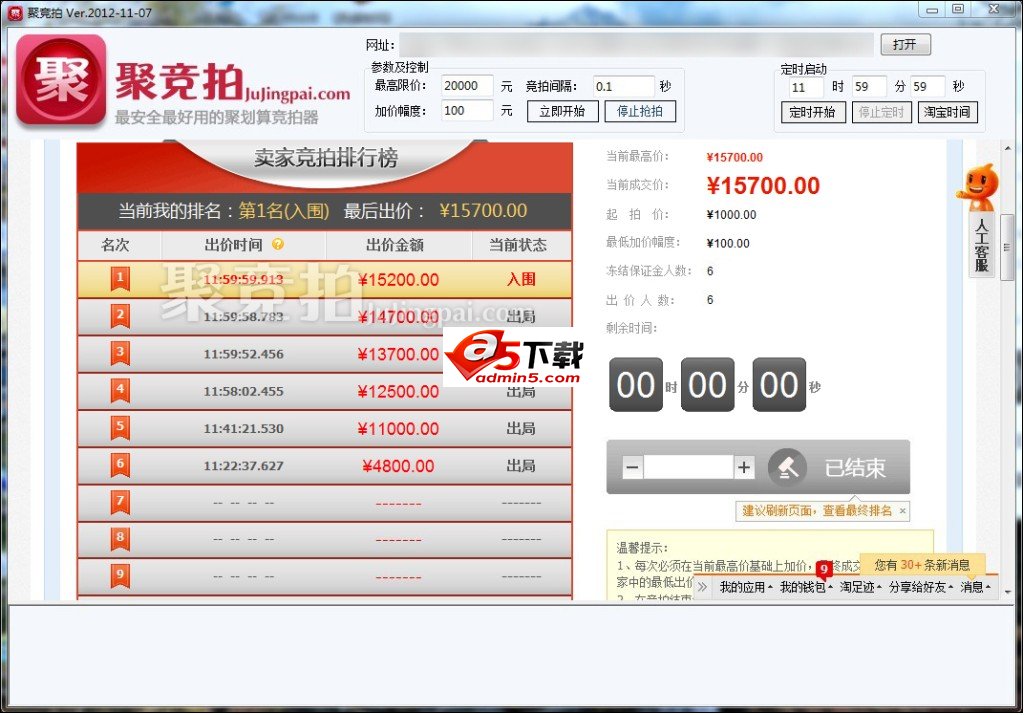Click the orange mascot icon
1027x715 pixels.
[x=980, y=187]
